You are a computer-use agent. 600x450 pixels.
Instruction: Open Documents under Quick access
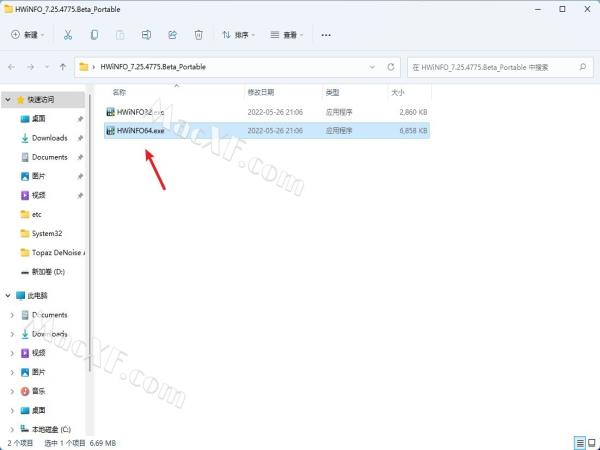(49, 157)
